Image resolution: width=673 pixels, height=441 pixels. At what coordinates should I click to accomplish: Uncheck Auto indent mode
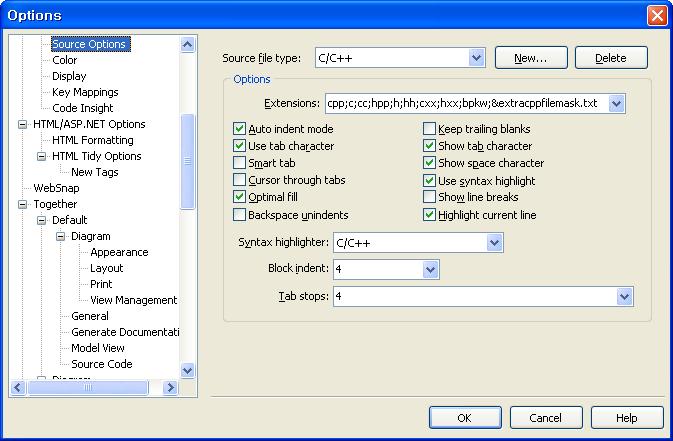pyautogui.click(x=240, y=129)
